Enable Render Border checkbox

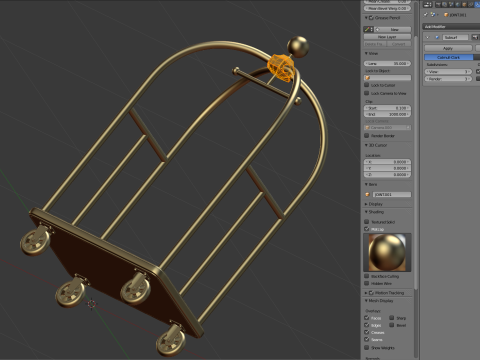pyautogui.click(x=367, y=135)
